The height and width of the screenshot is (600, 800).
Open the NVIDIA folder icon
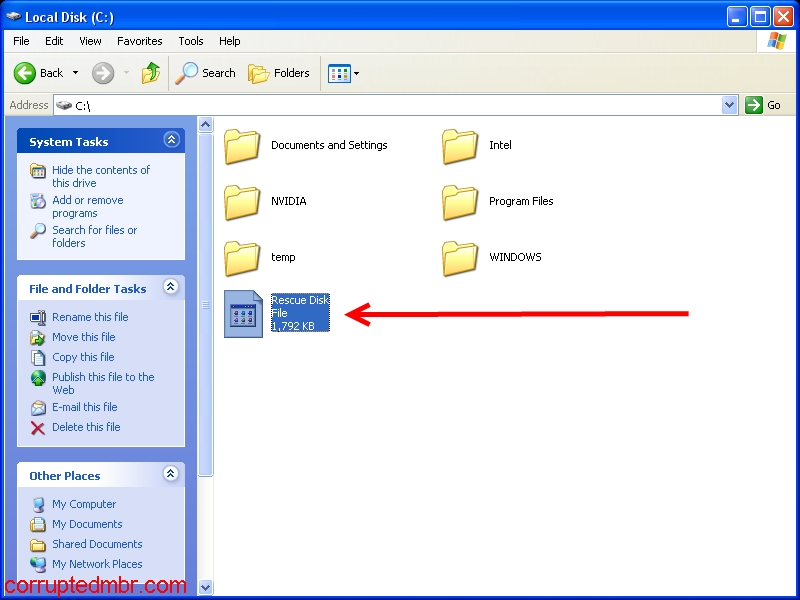pyautogui.click(x=242, y=202)
